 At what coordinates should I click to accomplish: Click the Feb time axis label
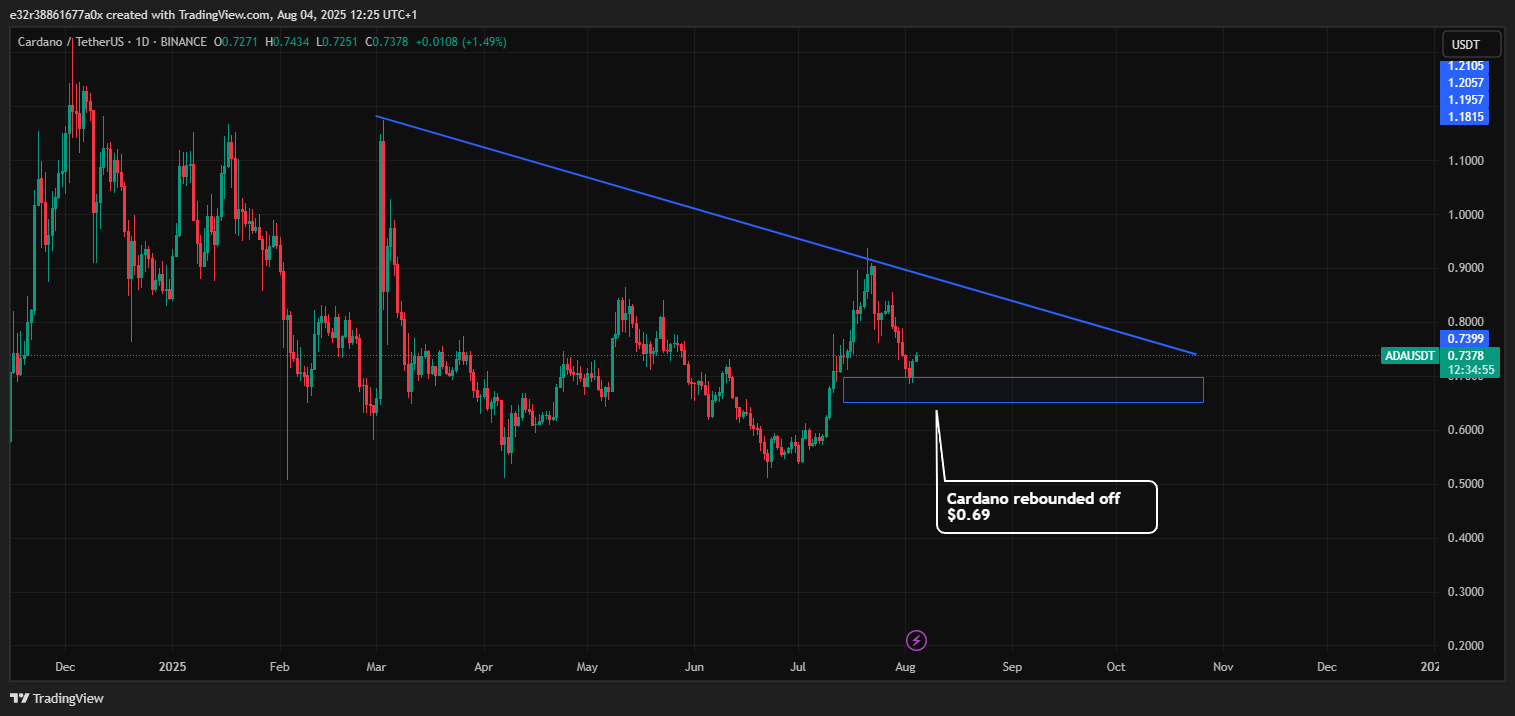[280, 666]
